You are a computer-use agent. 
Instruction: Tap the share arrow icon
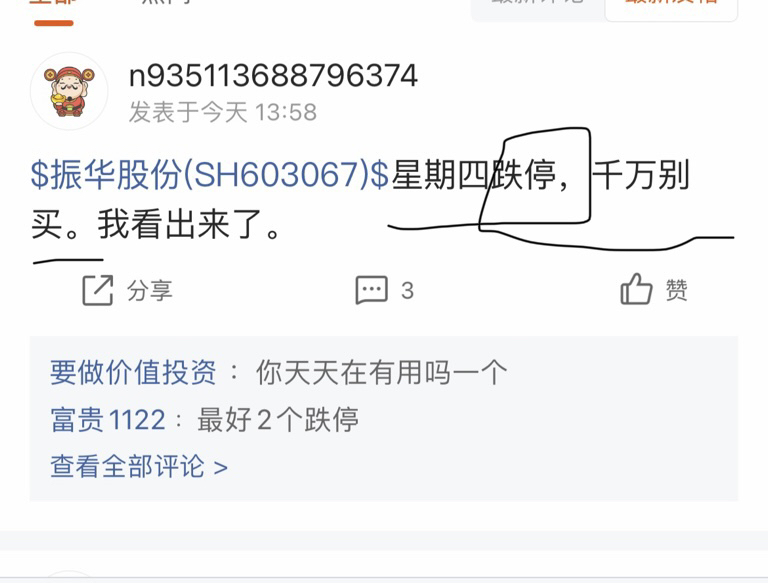tap(97, 291)
